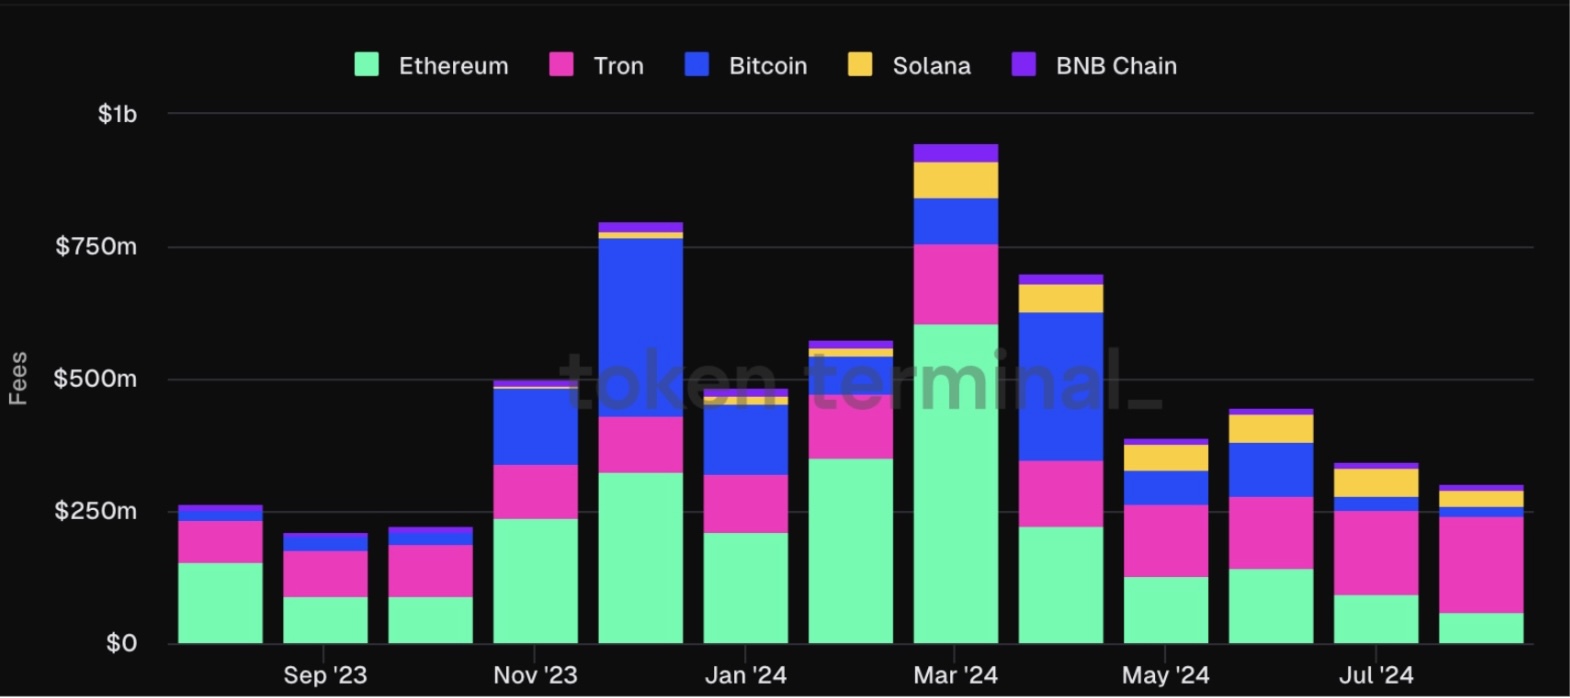This screenshot has width=1570, height=698.
Task: Hide the BNB Chain series via legend label
Action: tap(1116, 66)
